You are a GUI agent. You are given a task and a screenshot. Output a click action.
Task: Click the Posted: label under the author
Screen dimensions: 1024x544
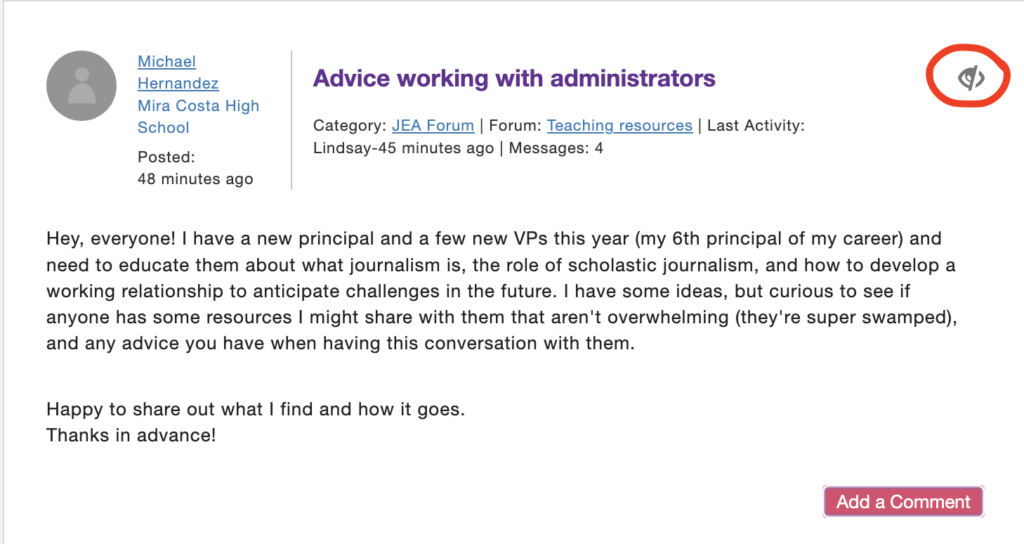pos(166,157)
